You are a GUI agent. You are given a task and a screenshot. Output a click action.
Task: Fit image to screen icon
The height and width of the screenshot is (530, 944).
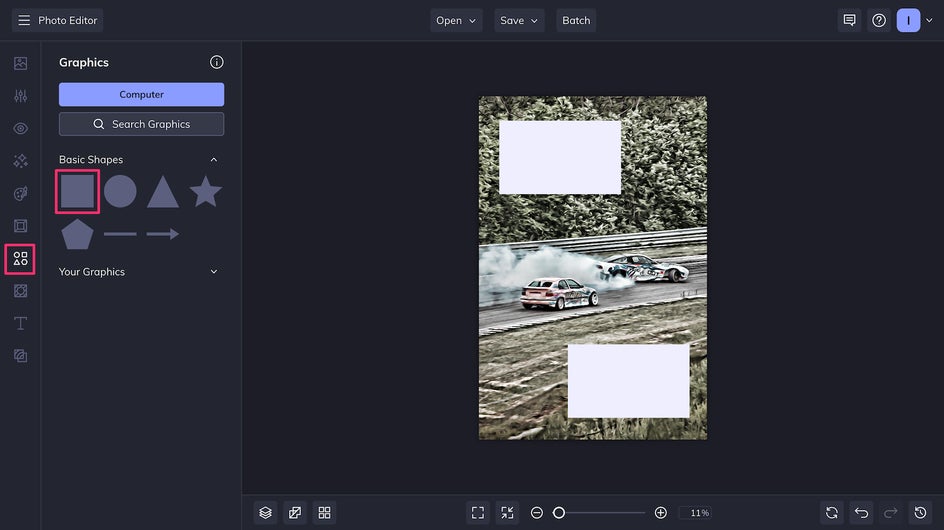[x=478, y=513]
